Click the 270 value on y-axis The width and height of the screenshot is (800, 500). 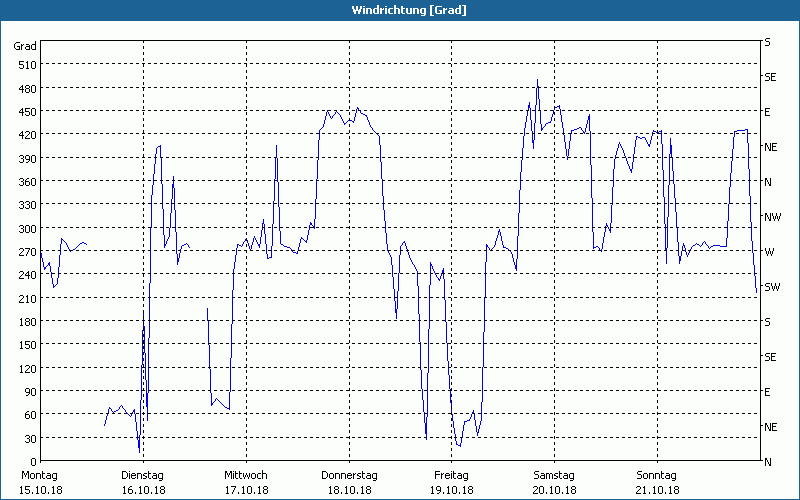pos(25,252)
